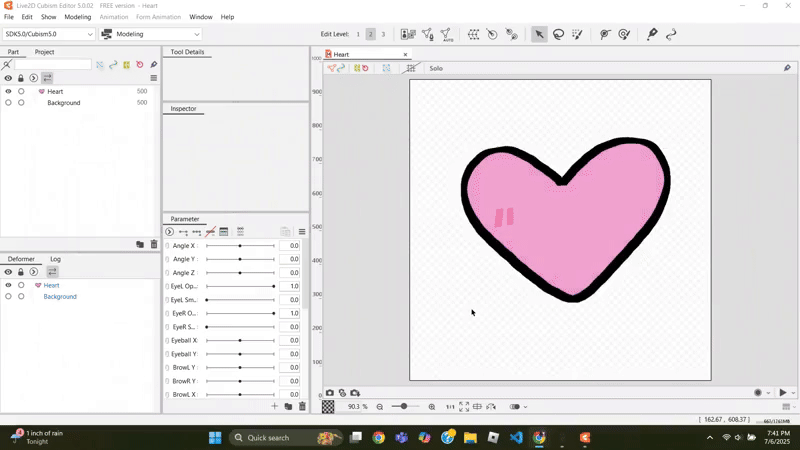Viewport: 800px width, 450px height.
Task: Open the Automatic Mesh Generator tool
Action: pyautogui.click(x=446, y=34)
